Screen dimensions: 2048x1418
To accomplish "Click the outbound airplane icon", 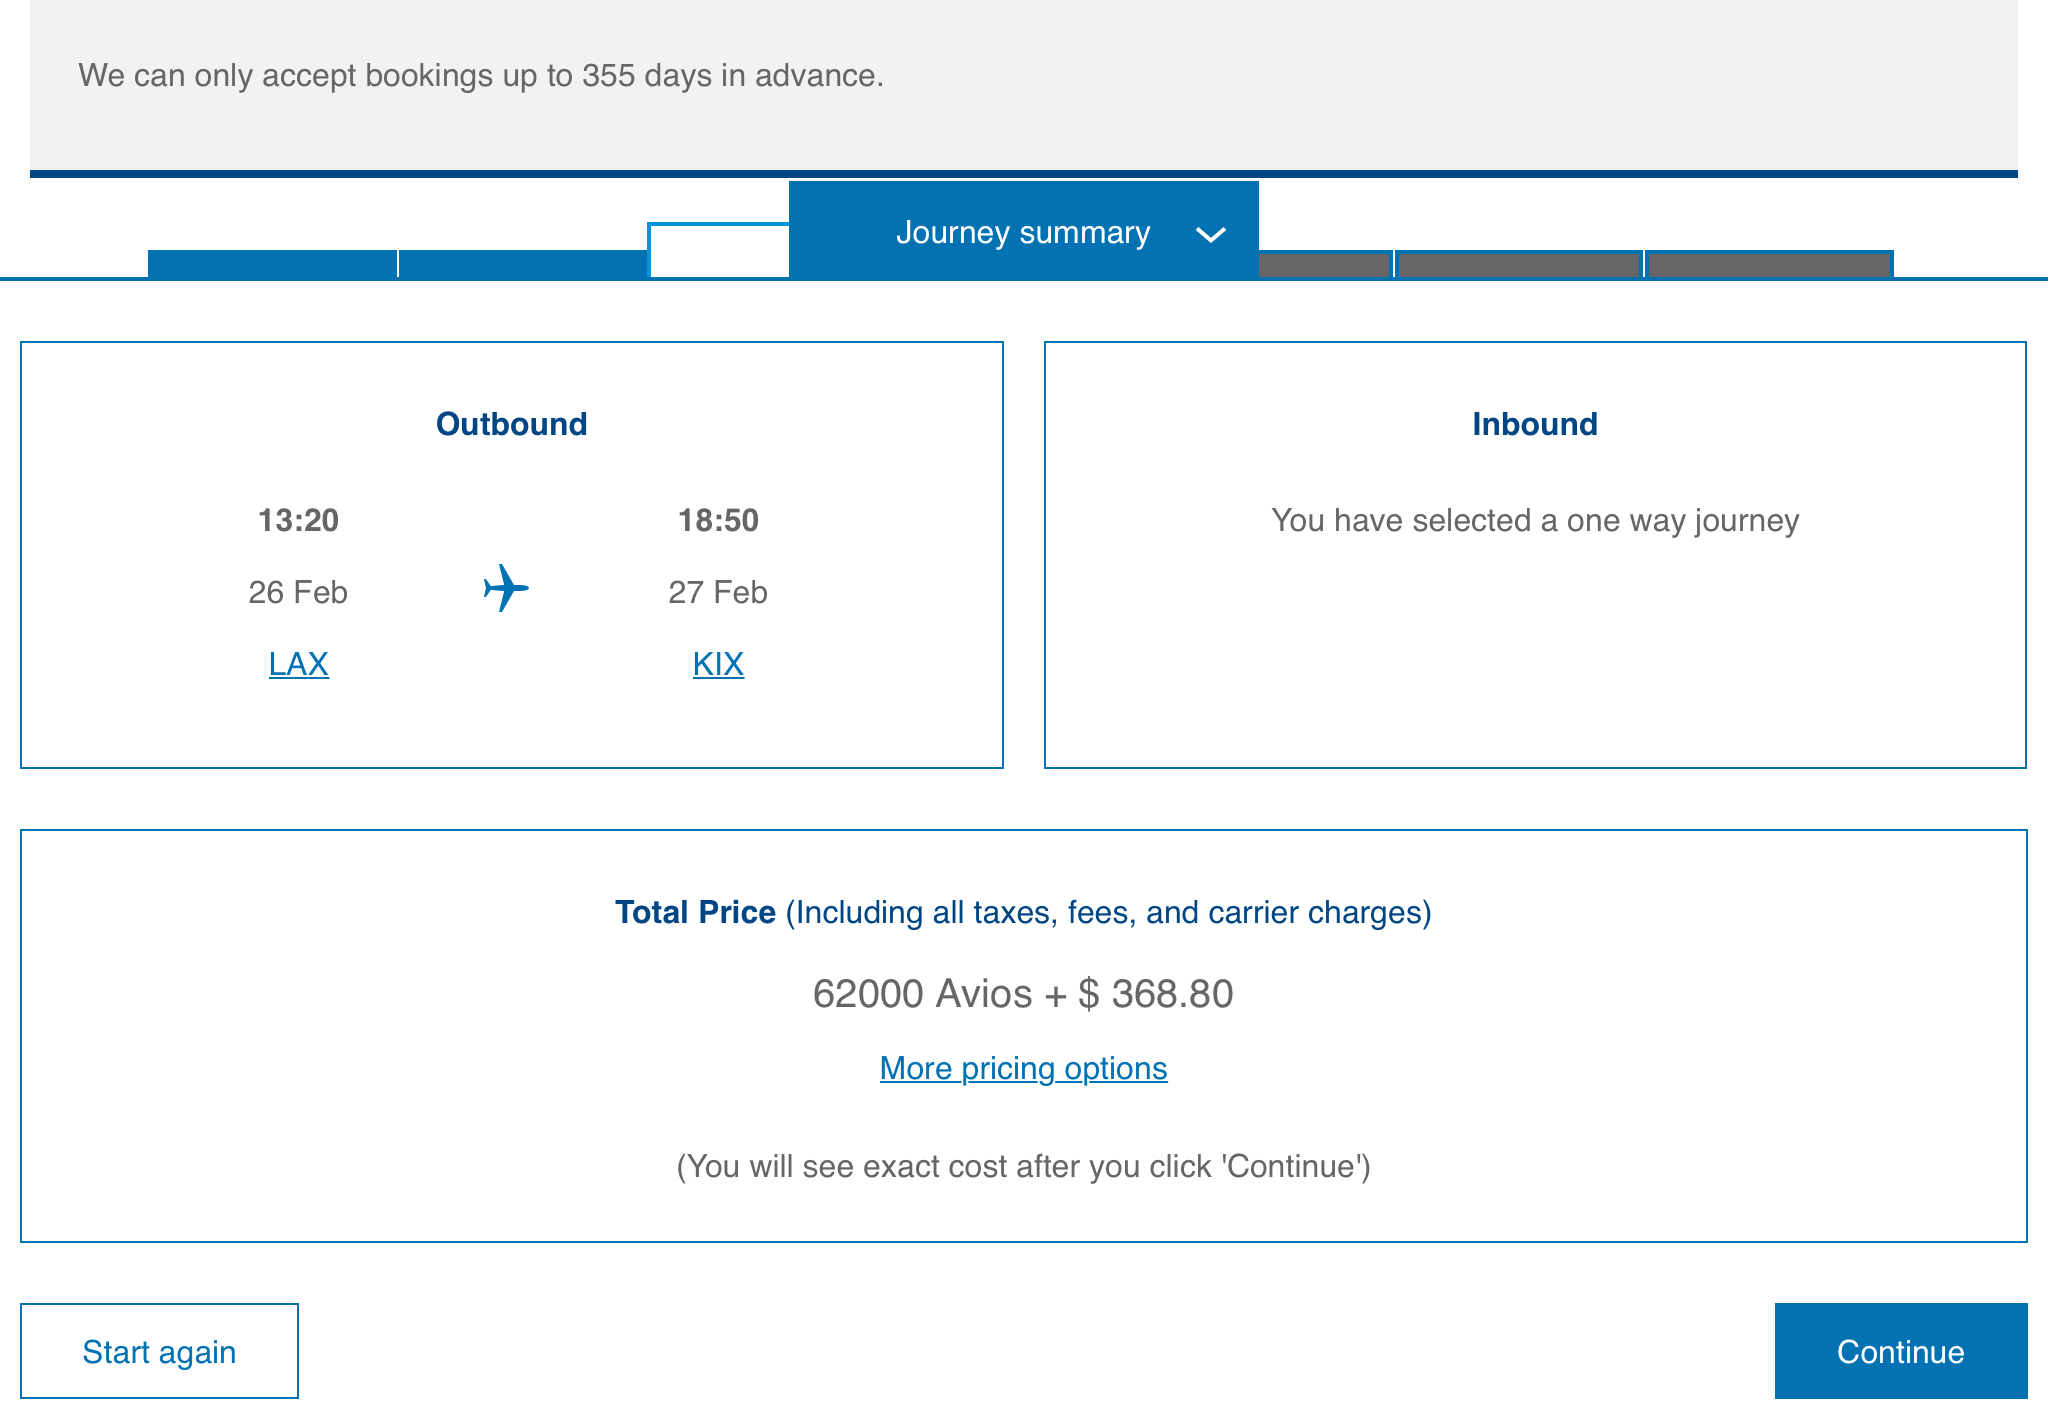I will pyautogui.click(x=506, y=588).
